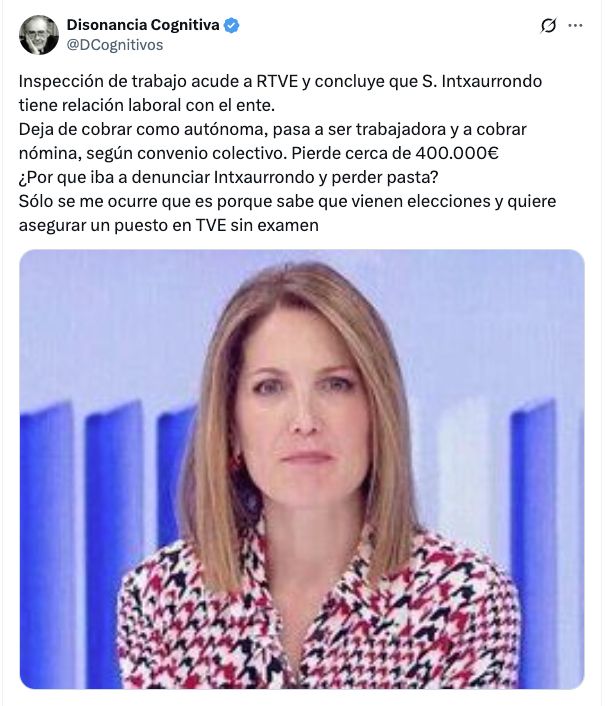Open the three-dot more options menu
605x706 pixels.
point(575,26)
